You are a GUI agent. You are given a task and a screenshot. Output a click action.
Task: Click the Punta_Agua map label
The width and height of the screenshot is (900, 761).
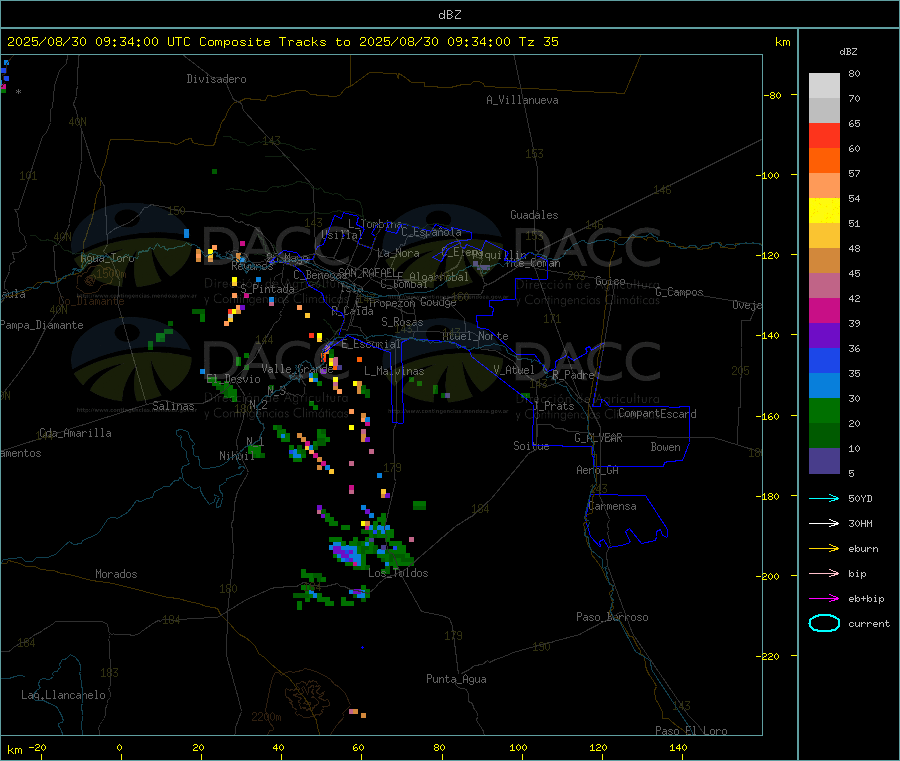(x=456, y=679)
